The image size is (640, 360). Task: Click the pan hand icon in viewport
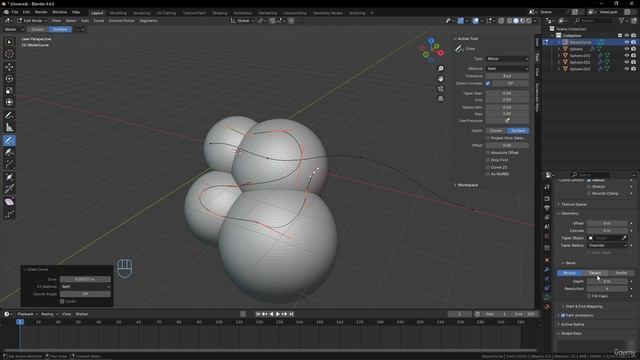(x=440, y=78)
